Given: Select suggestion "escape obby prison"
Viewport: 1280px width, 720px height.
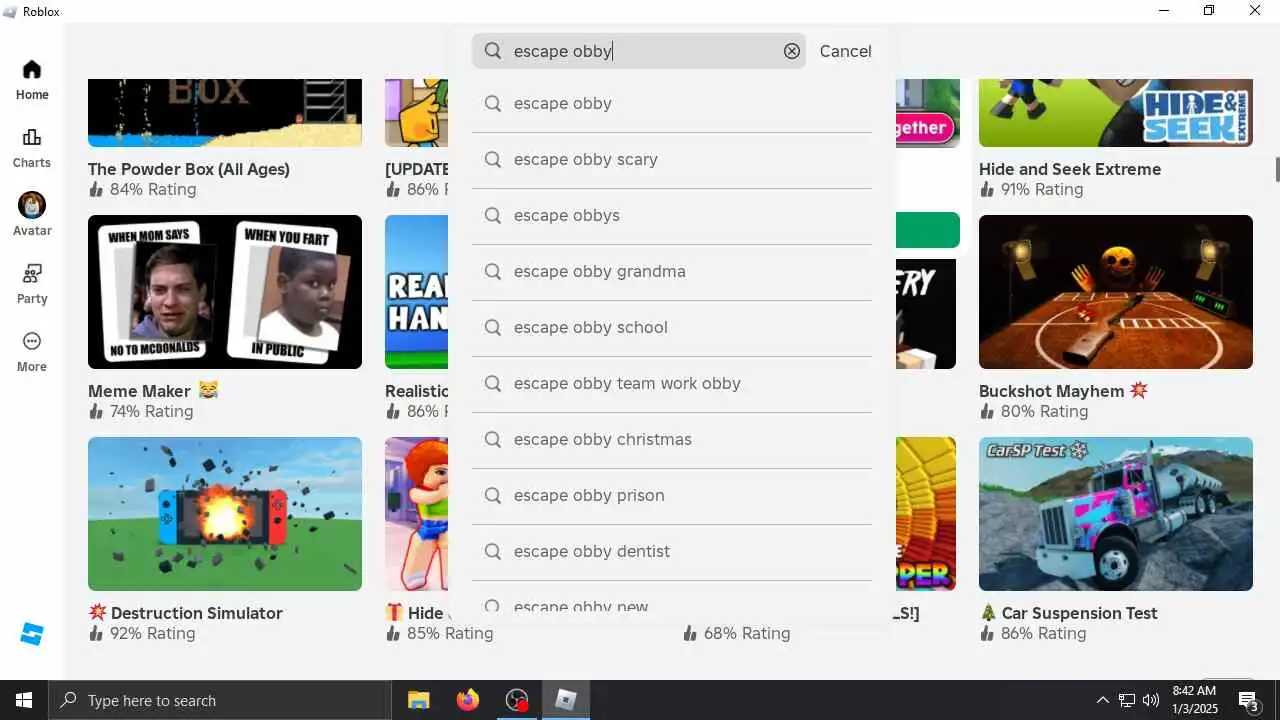Looking at the screenshot, I should 672,495.
